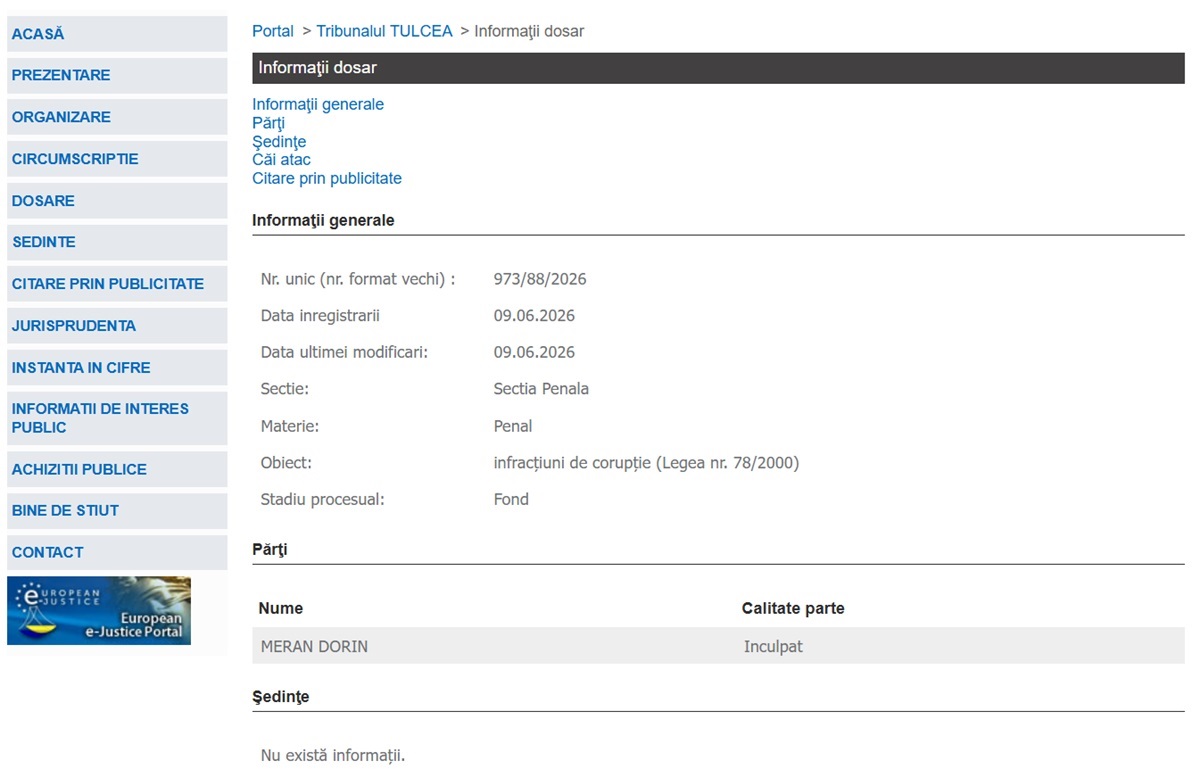Jump to Informații generale anchor link
Image resolution: width=1200 pixels, height=769 pixels.
coord(318,104)
